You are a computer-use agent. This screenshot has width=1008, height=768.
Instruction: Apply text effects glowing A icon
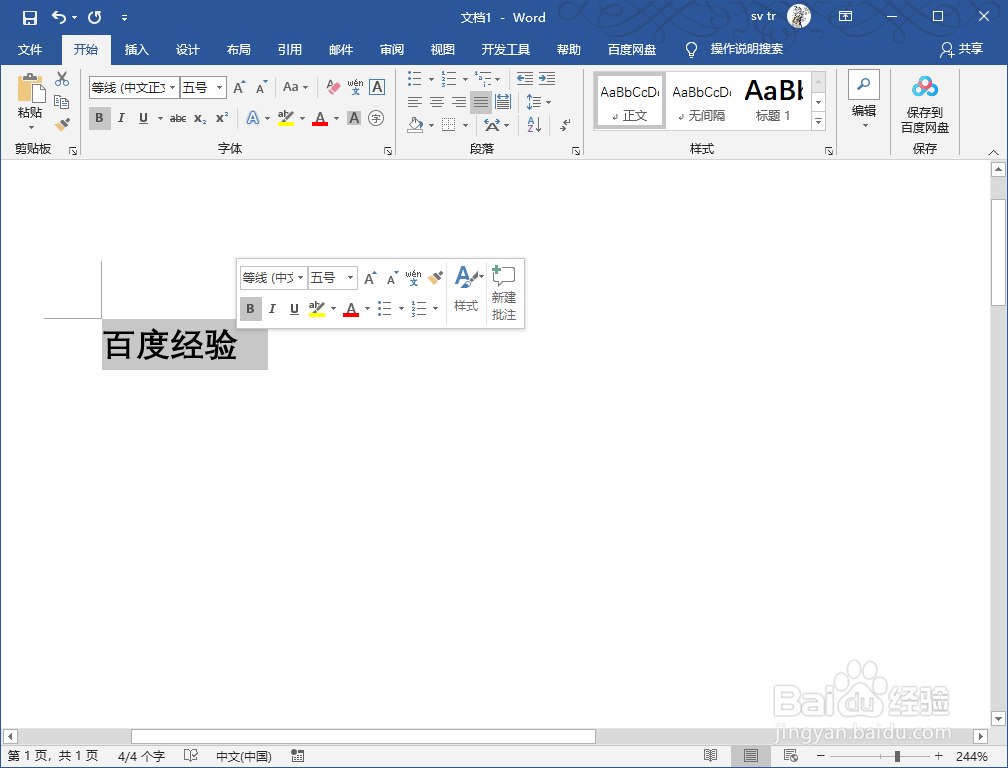click(253, 118)
